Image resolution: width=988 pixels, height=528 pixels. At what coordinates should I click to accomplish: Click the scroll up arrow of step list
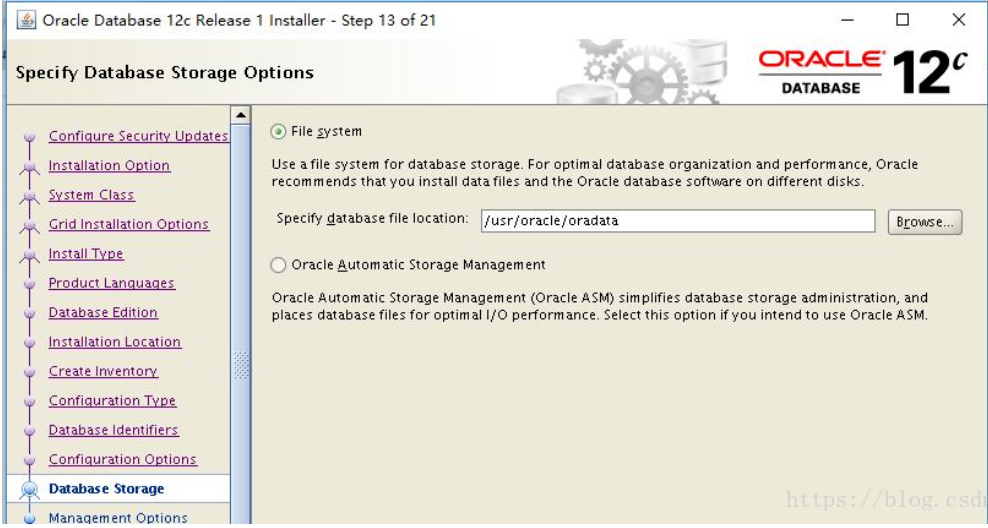(x=241, y=115)
